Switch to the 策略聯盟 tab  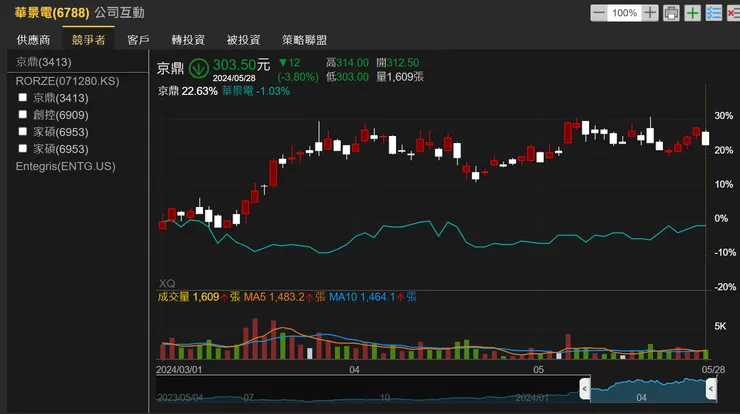(304, 40)
